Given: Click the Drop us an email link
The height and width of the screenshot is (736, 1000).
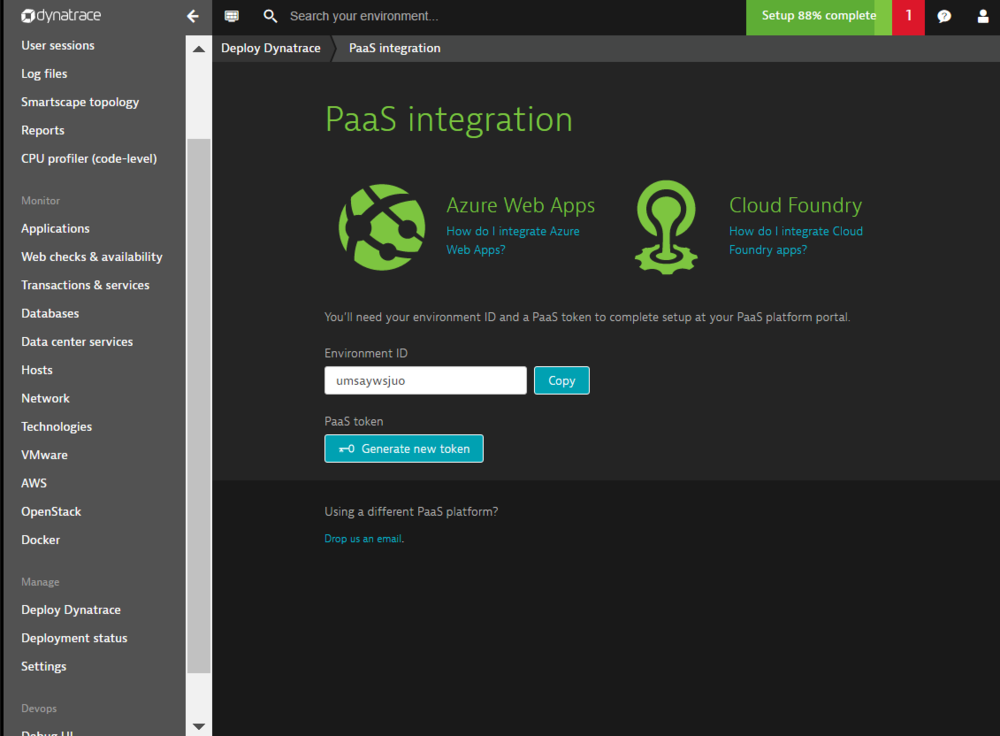Looking at the screenshot, I should pos(363,539).
